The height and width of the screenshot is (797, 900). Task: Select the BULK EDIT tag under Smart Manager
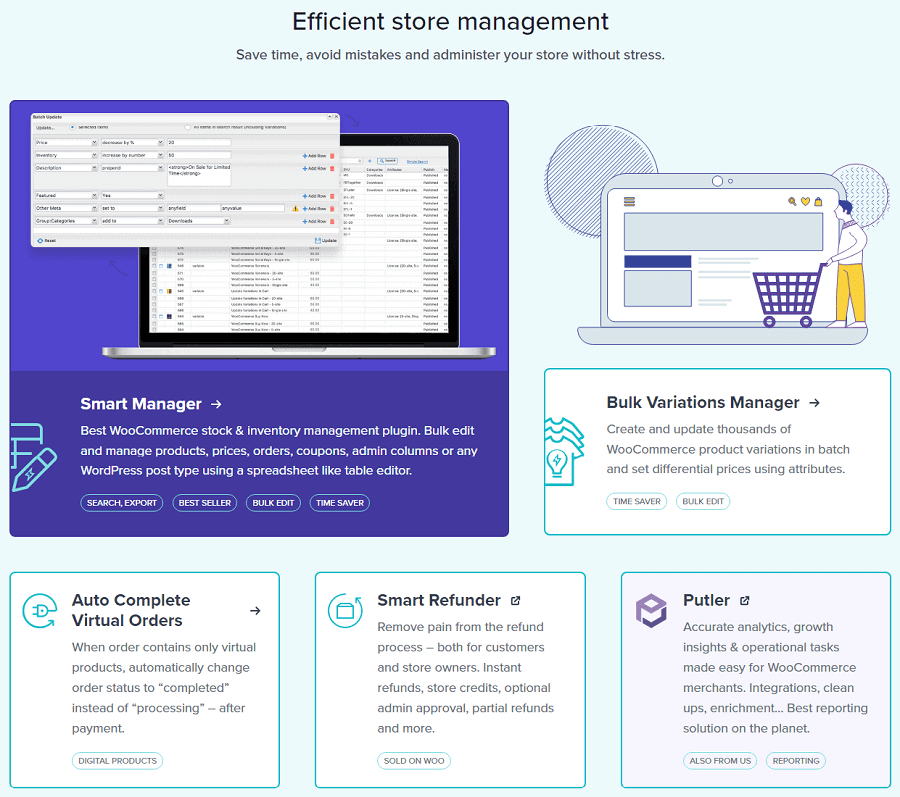pyautogui.click(x=273, y=503)
